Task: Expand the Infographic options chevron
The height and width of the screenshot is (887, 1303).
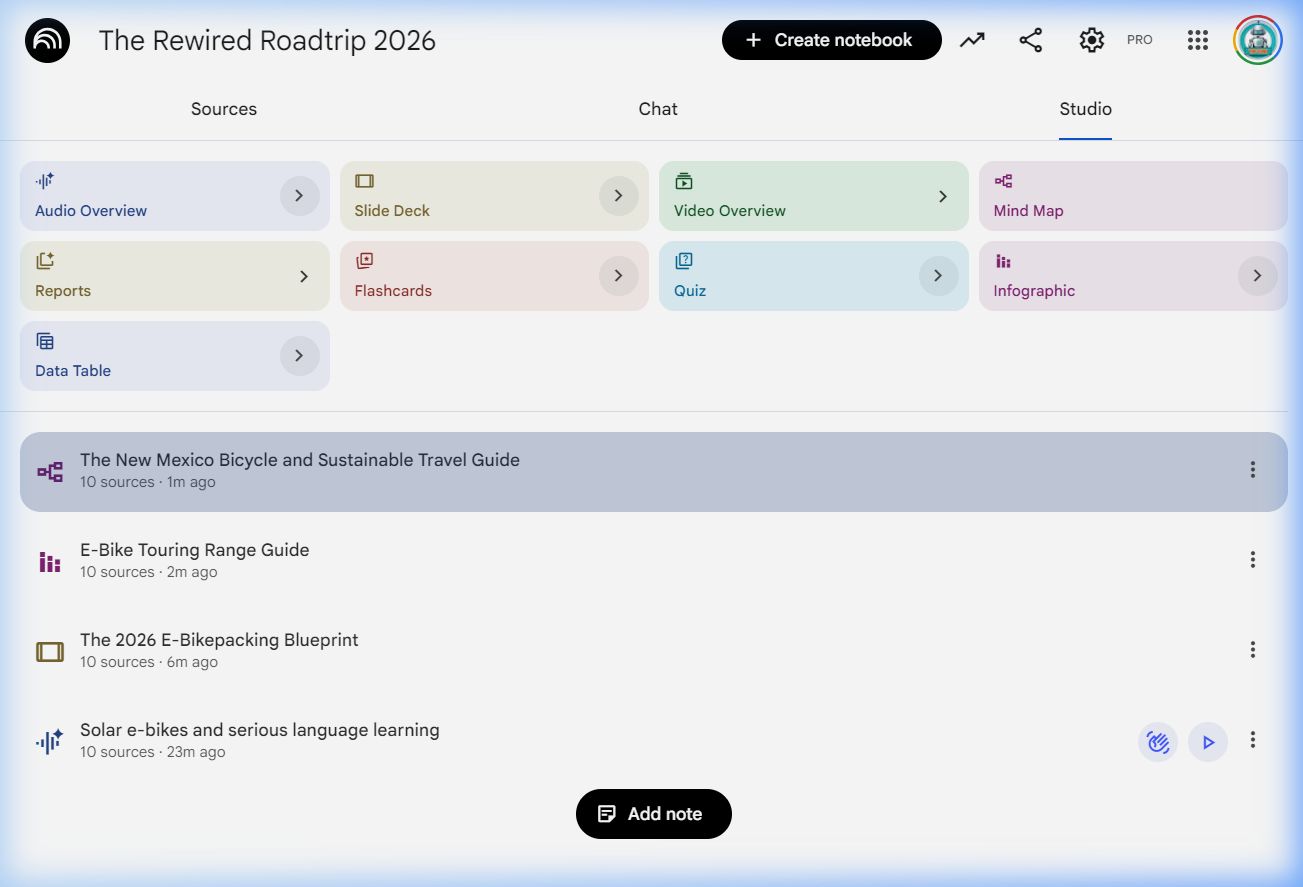Action: point(1257,276)
